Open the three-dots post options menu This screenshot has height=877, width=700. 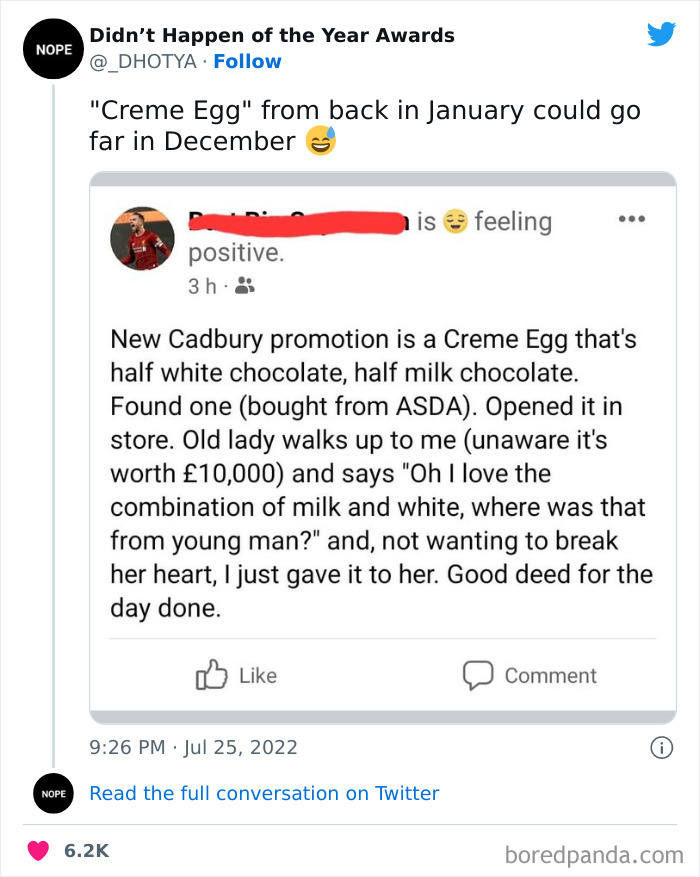coord(631,219)
